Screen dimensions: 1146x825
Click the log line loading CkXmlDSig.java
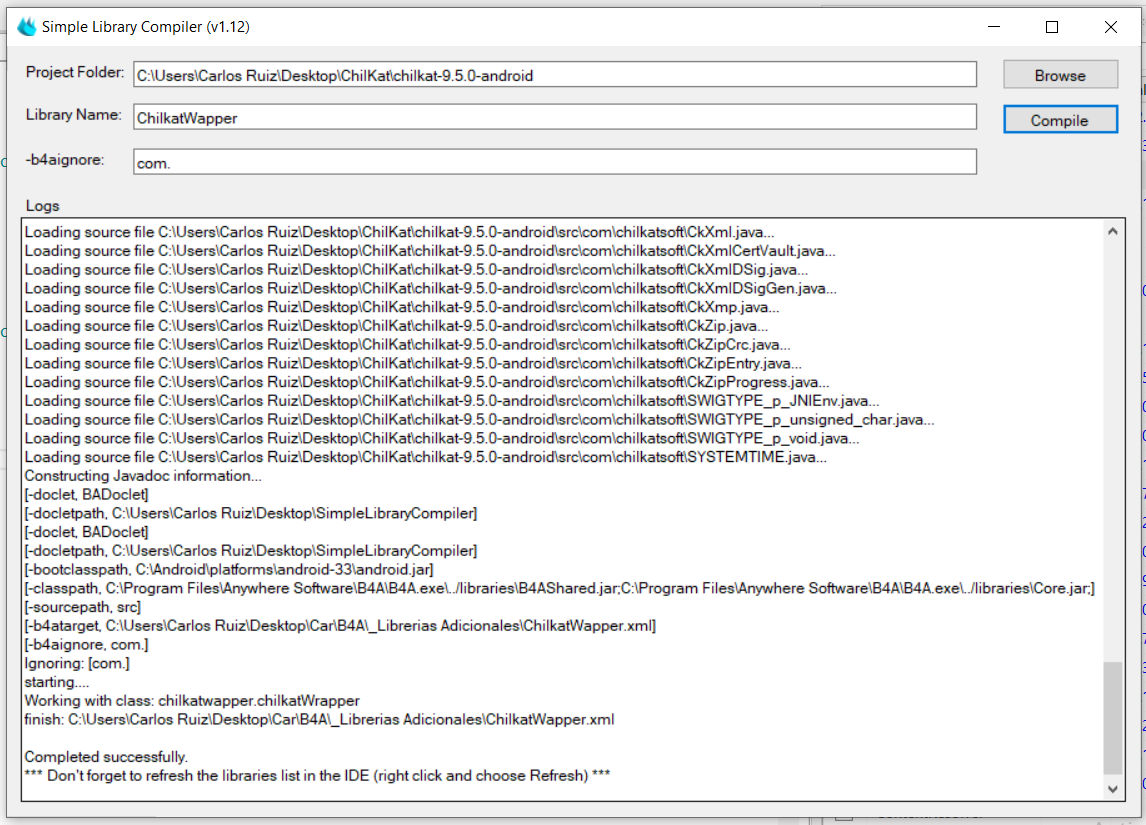coord(416,270)
